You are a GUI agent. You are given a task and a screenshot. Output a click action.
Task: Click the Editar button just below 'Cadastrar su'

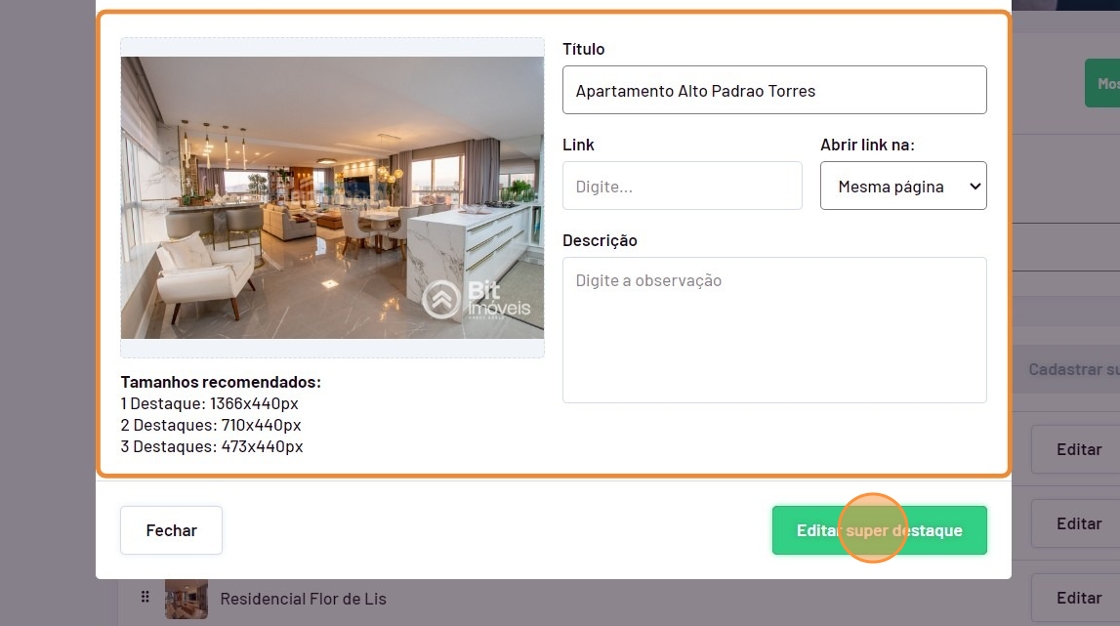point(1078,449)
